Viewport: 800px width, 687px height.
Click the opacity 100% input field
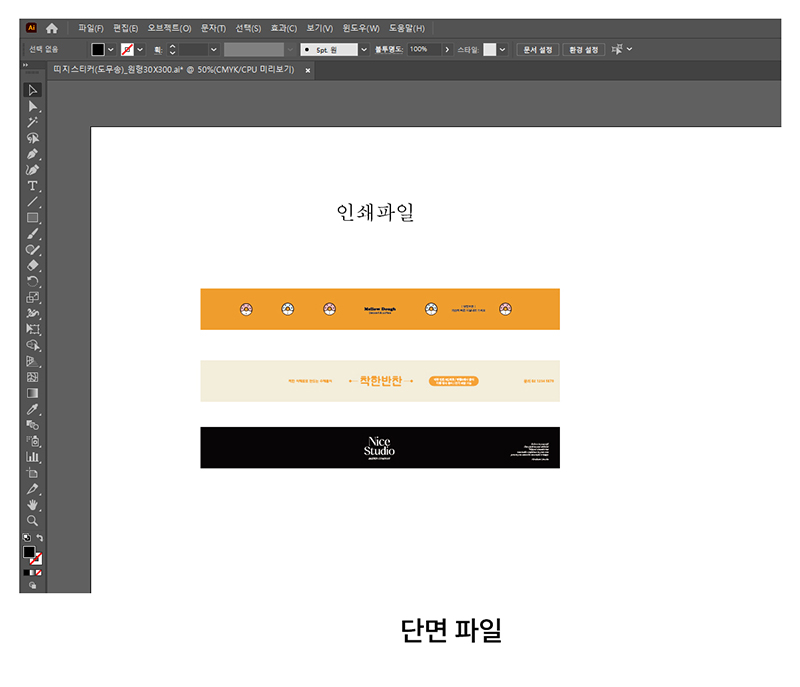coord(419,49)
